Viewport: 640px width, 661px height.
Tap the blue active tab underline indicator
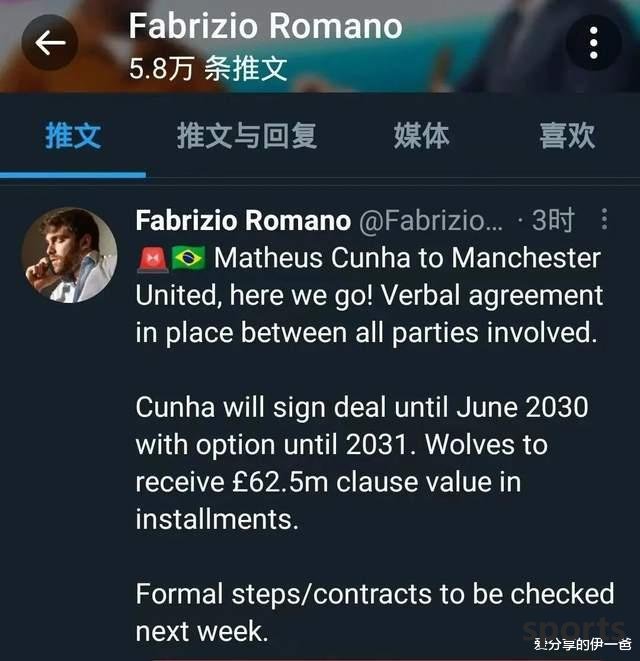(73, 175)
